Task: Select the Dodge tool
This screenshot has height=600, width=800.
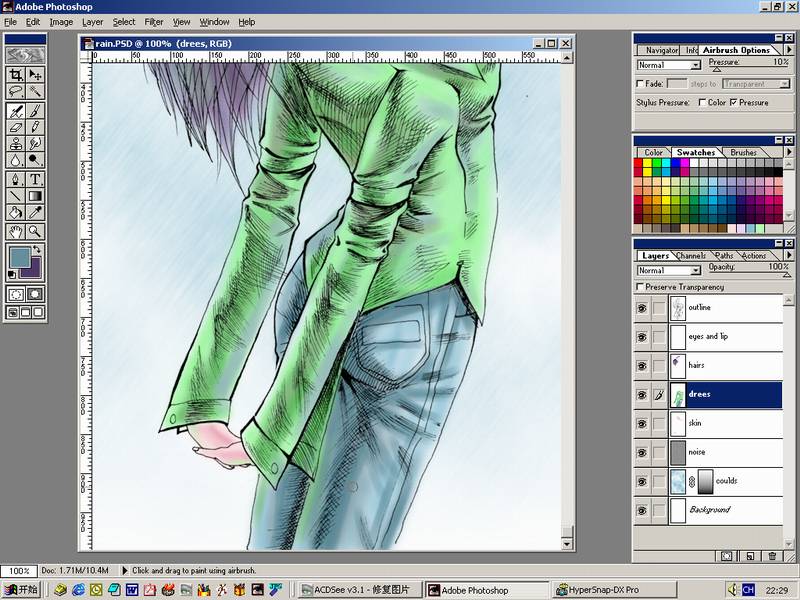Action: click(35, 160)
